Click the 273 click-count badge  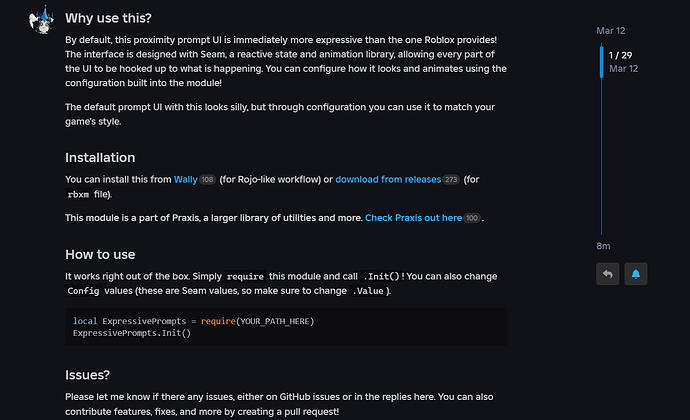(451, 180)
